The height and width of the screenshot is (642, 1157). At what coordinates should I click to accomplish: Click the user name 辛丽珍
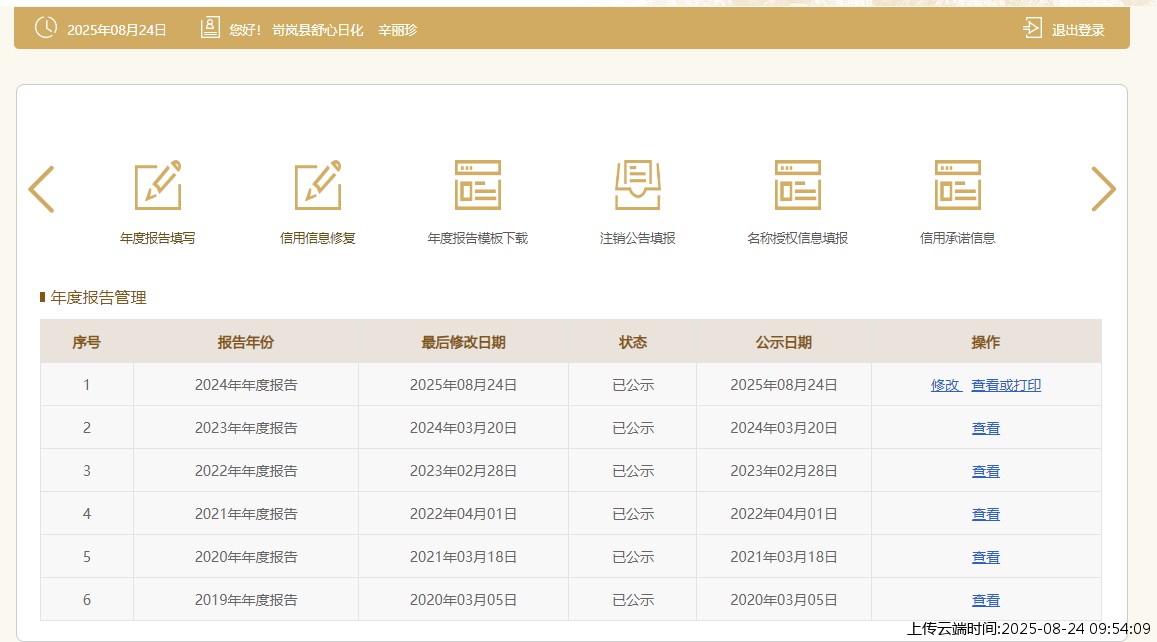click(398, 30)
